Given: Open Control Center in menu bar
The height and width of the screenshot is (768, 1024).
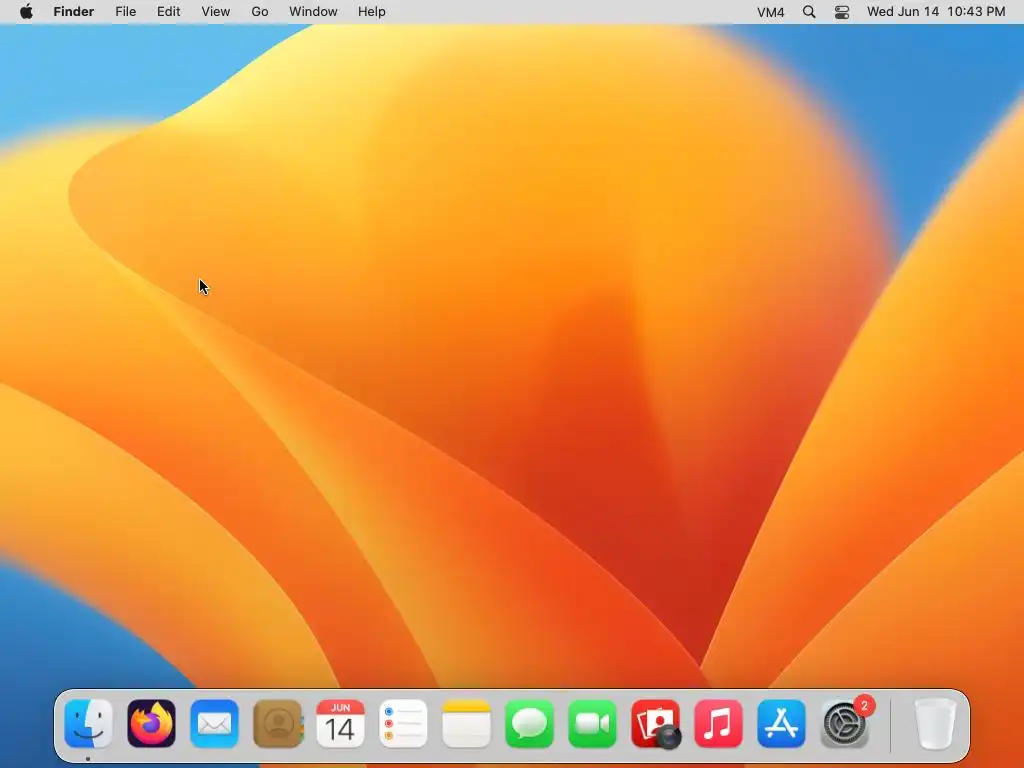Looking at the screenshot, I should 842,12.
